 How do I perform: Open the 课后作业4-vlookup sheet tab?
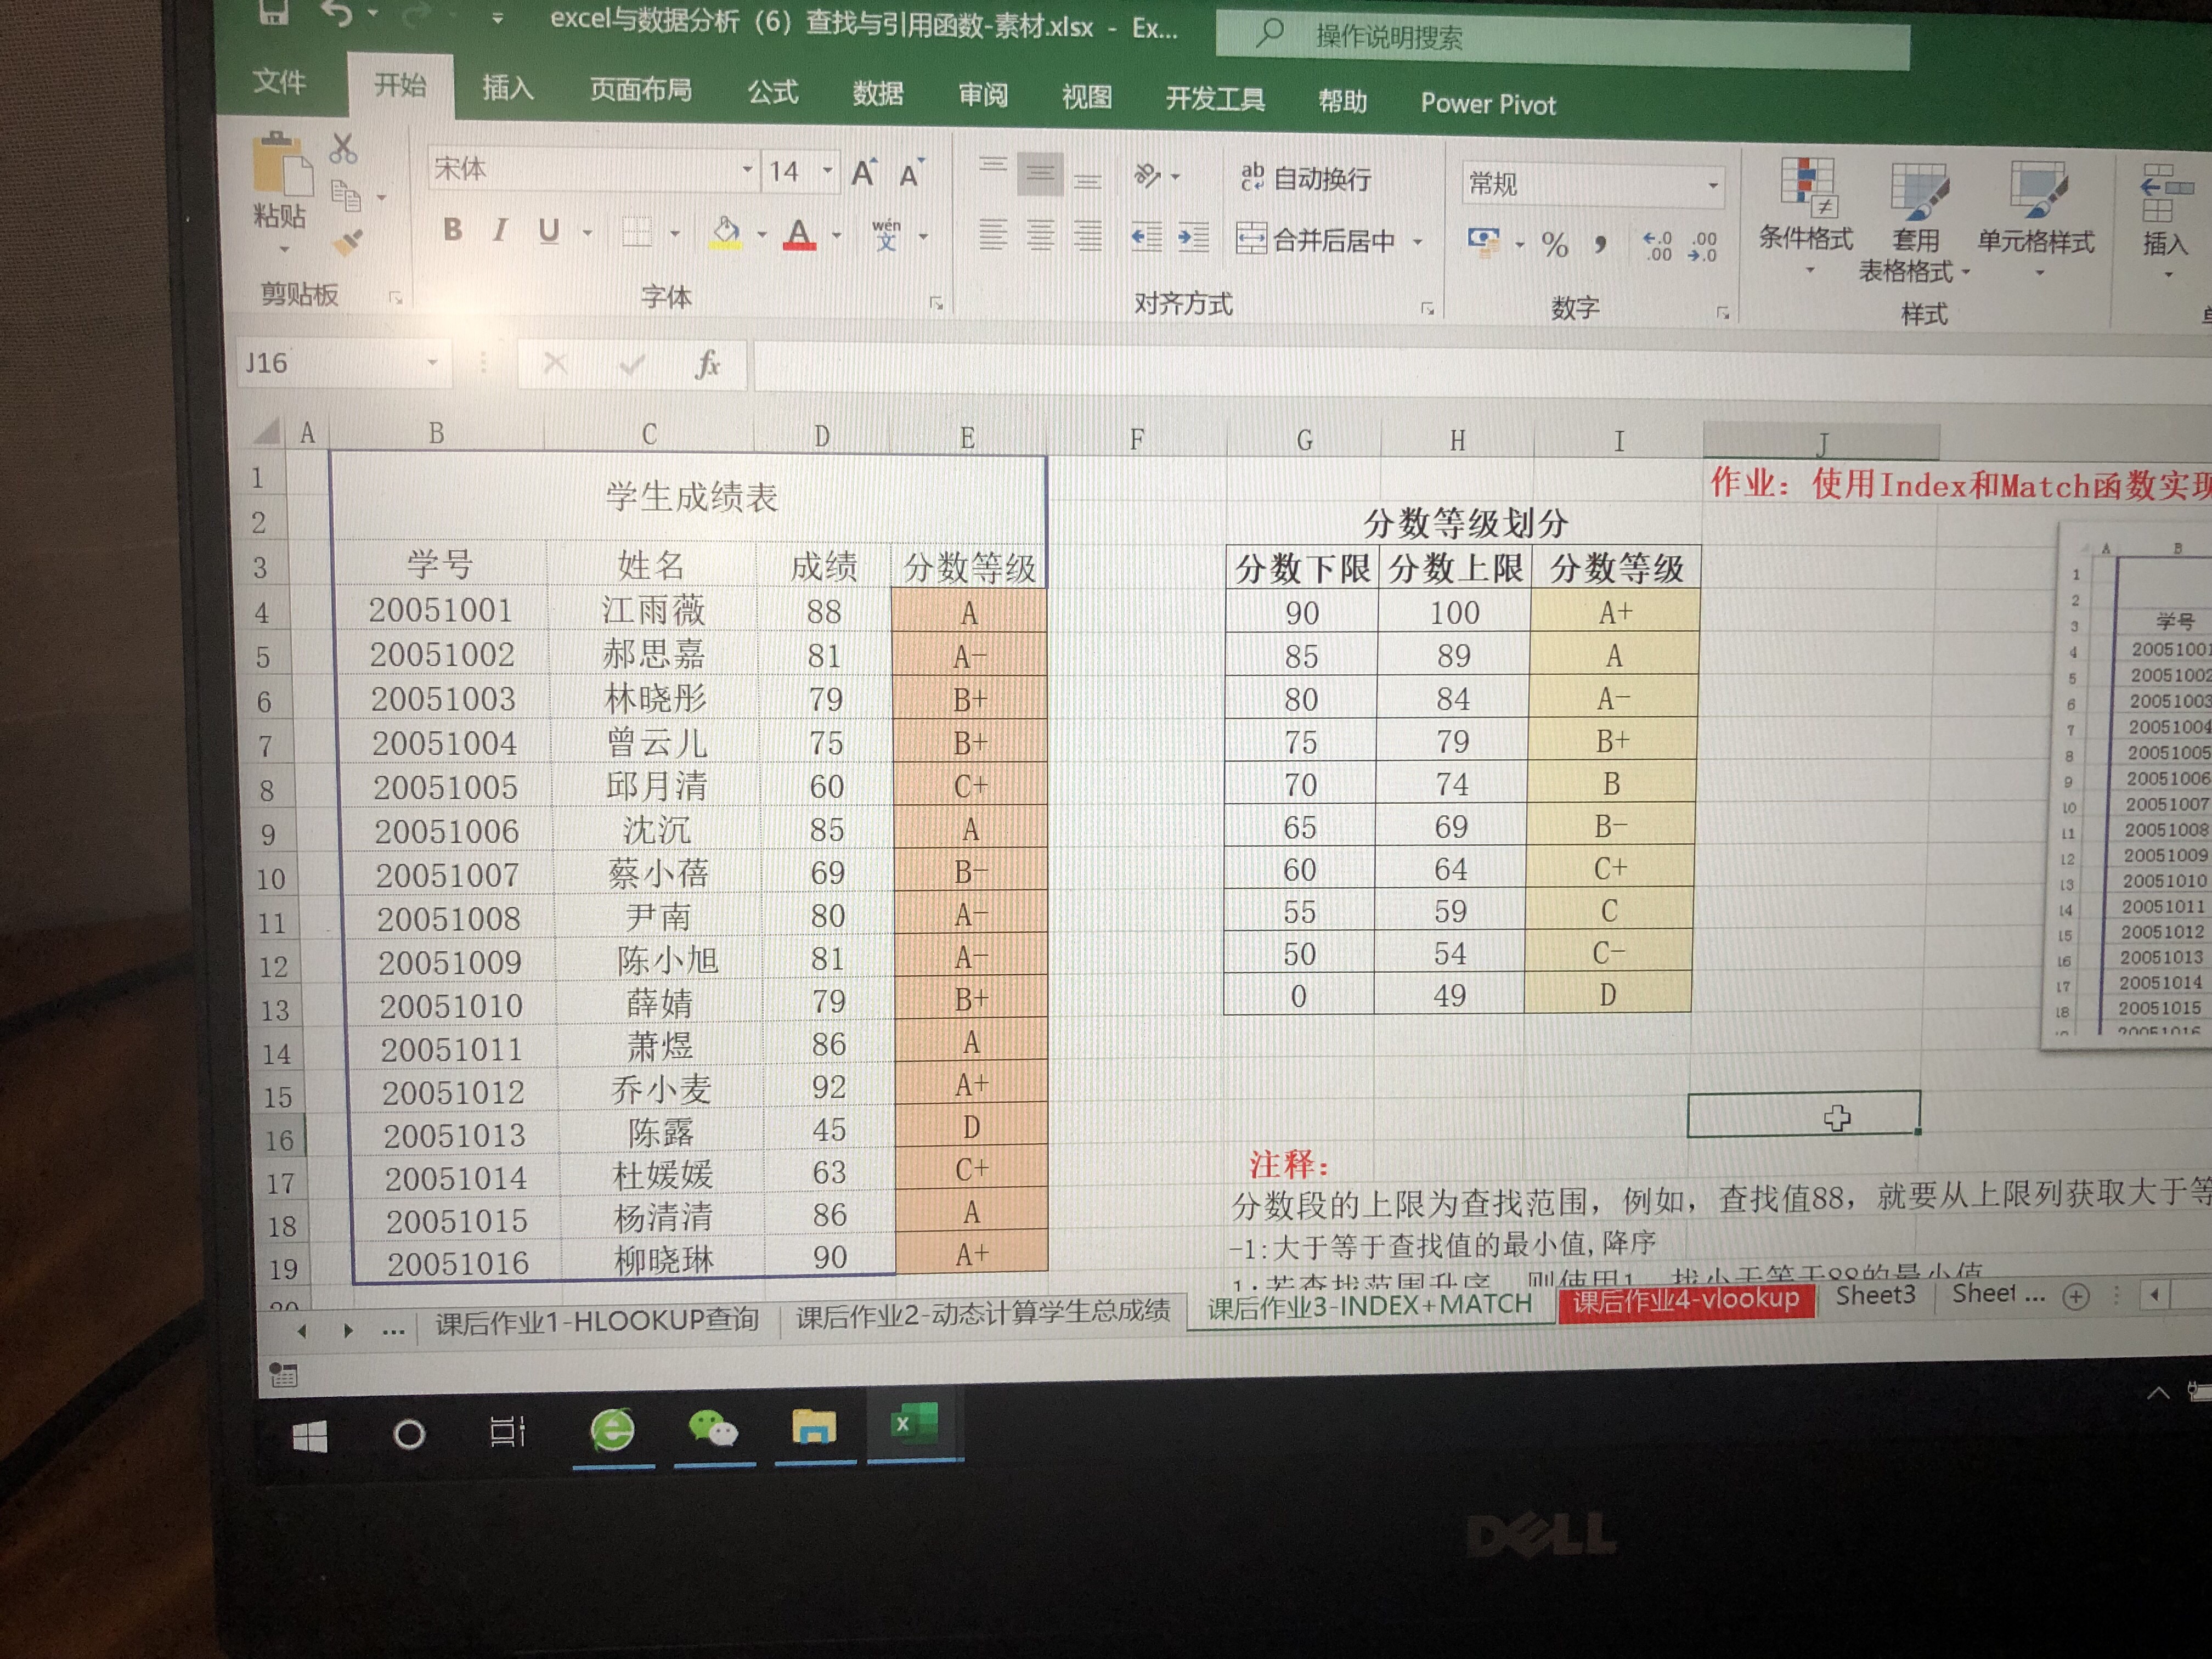click(1685, 1299)
